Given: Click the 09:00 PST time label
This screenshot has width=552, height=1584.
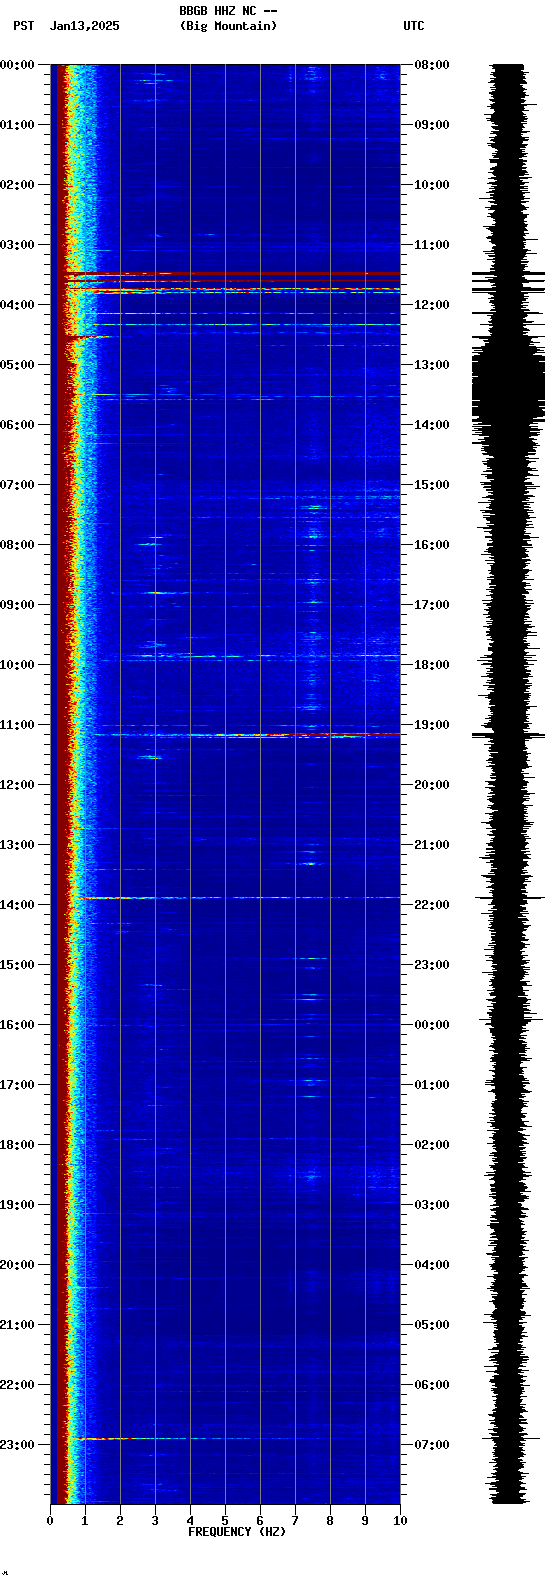Looking at the screenshot, I should [x=18, y=605].
